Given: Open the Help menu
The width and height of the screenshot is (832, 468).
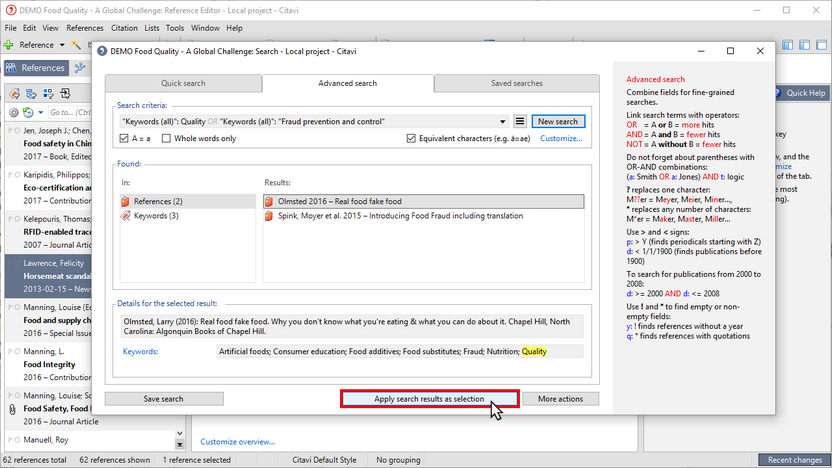Looking at the screenshot, I should coord(234,28).
